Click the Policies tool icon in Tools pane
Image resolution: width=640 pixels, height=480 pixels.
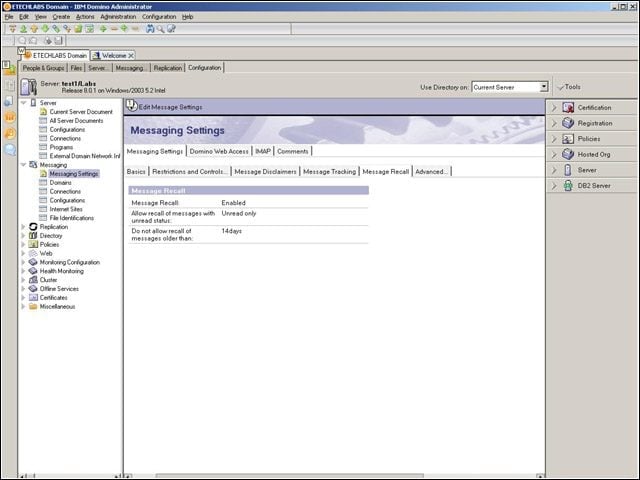[568, 139]
